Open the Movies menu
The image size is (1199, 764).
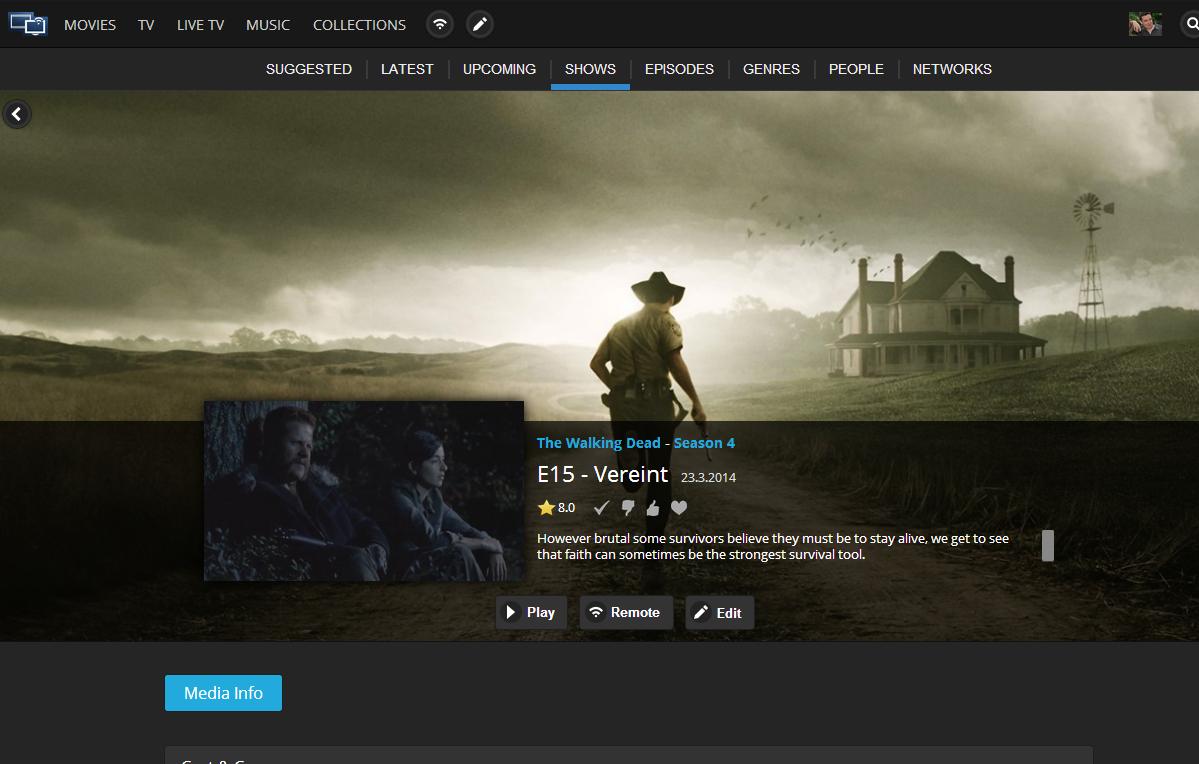(x=90, y=25)
